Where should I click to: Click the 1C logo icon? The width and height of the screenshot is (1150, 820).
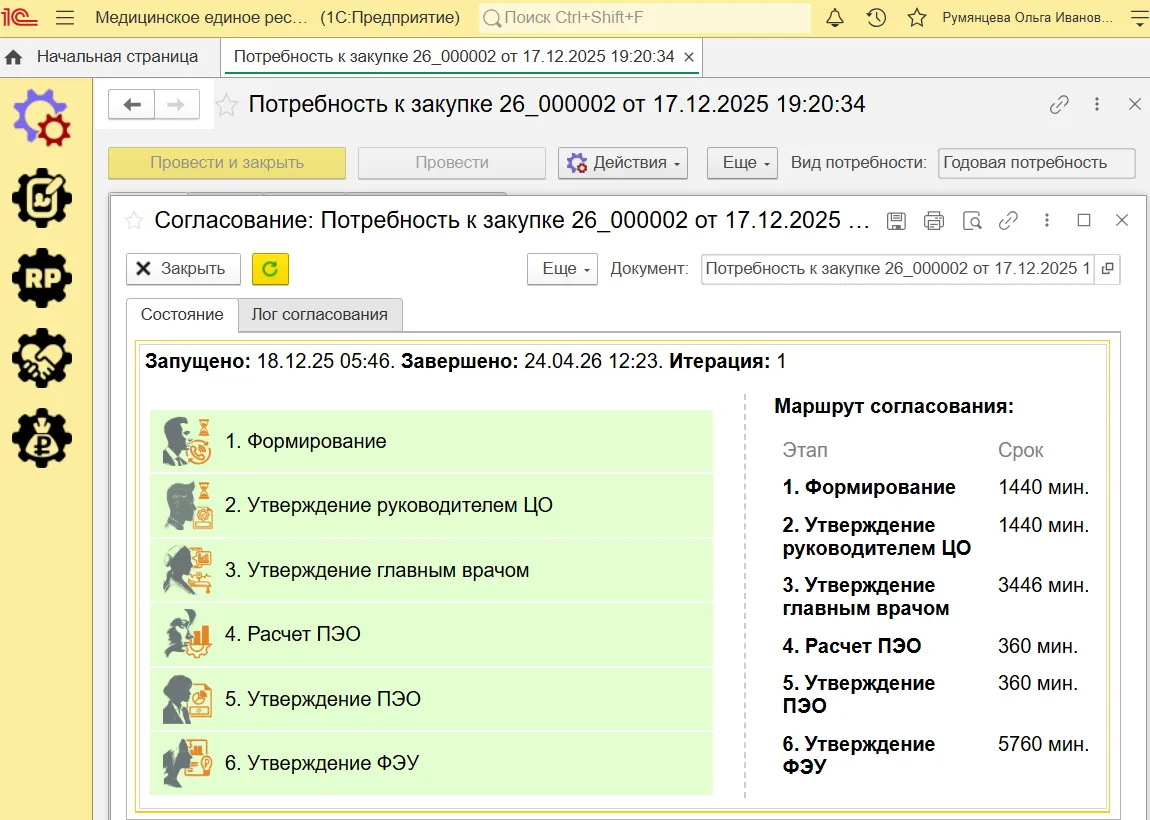[19, 18]
